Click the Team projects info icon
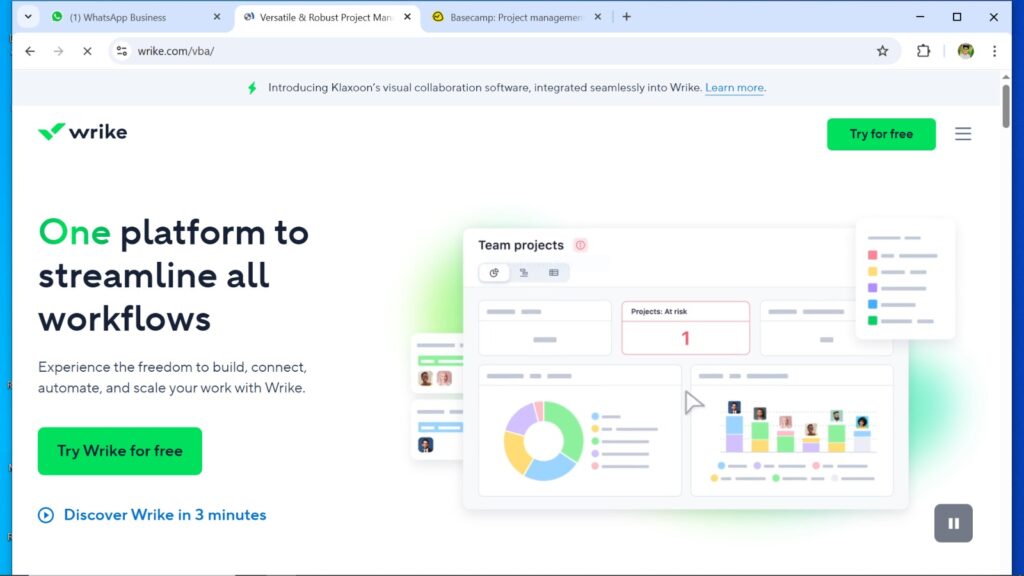 [580, 245]
